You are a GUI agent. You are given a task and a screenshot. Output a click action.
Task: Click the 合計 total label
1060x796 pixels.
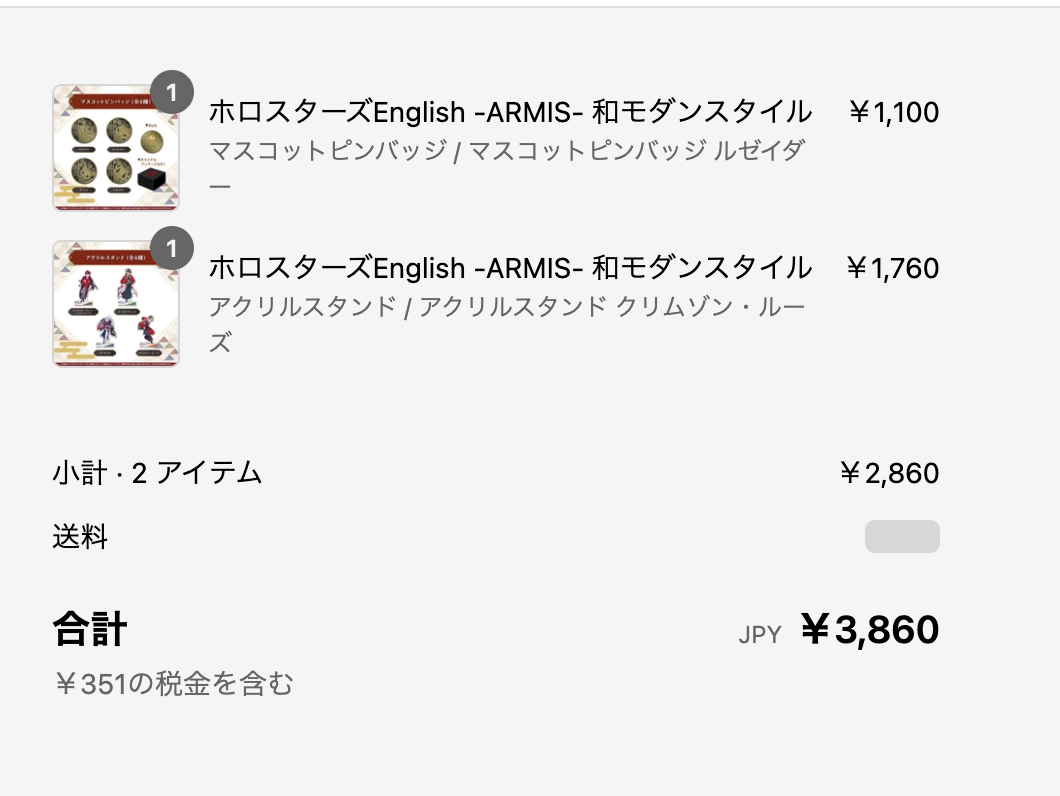pos(90,629)
